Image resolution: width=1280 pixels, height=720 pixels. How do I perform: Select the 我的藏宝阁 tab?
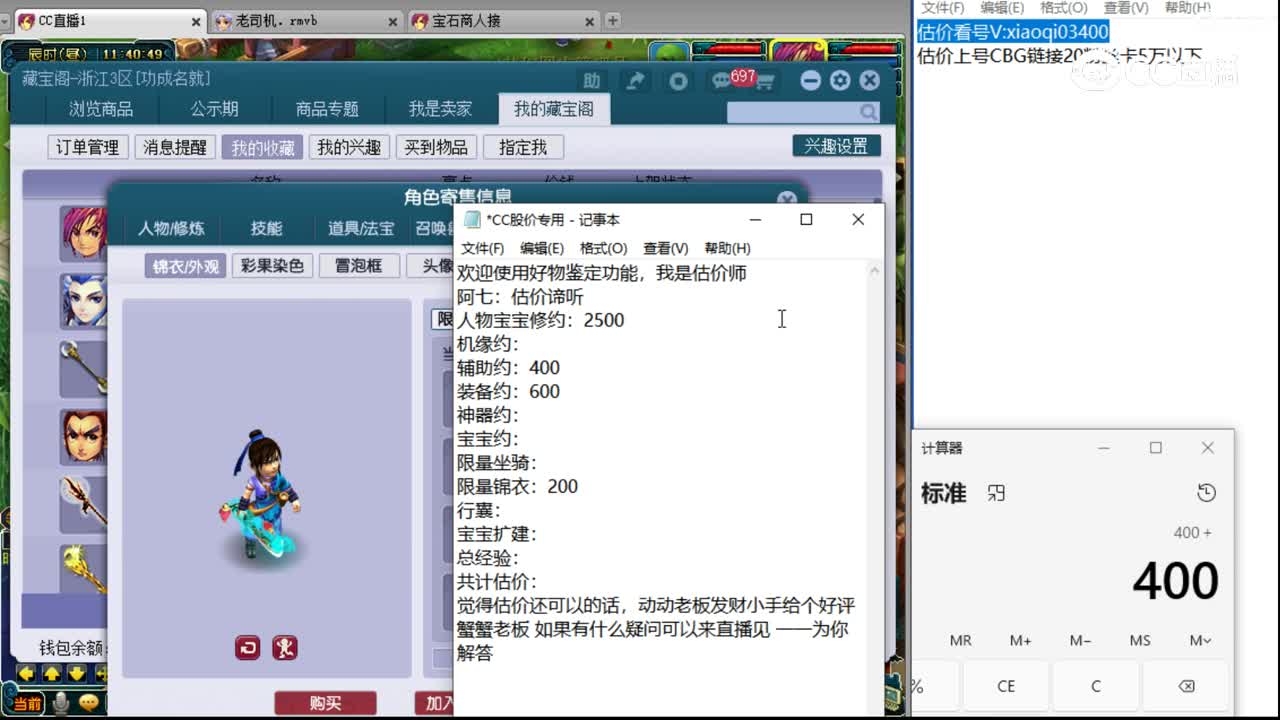(553, 110)
